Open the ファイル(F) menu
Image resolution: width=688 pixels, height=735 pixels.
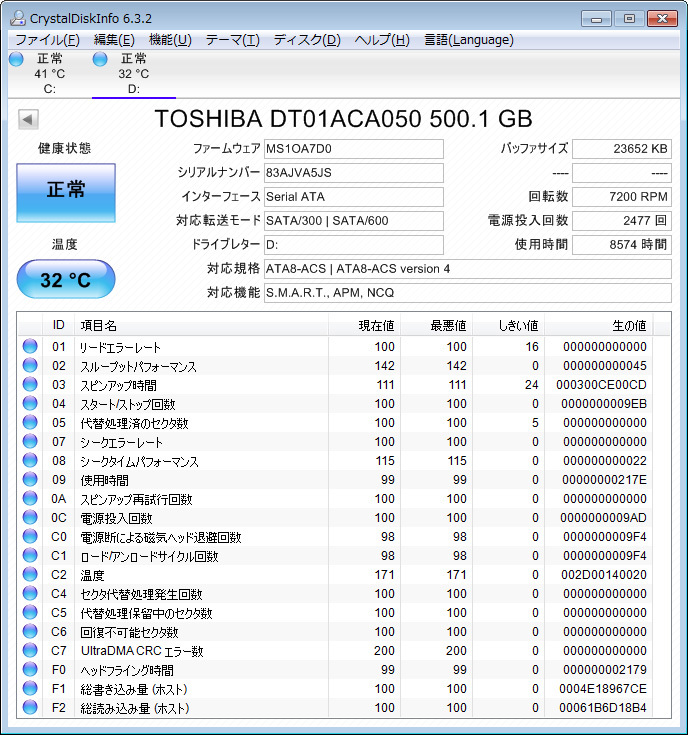pos(48,40)
